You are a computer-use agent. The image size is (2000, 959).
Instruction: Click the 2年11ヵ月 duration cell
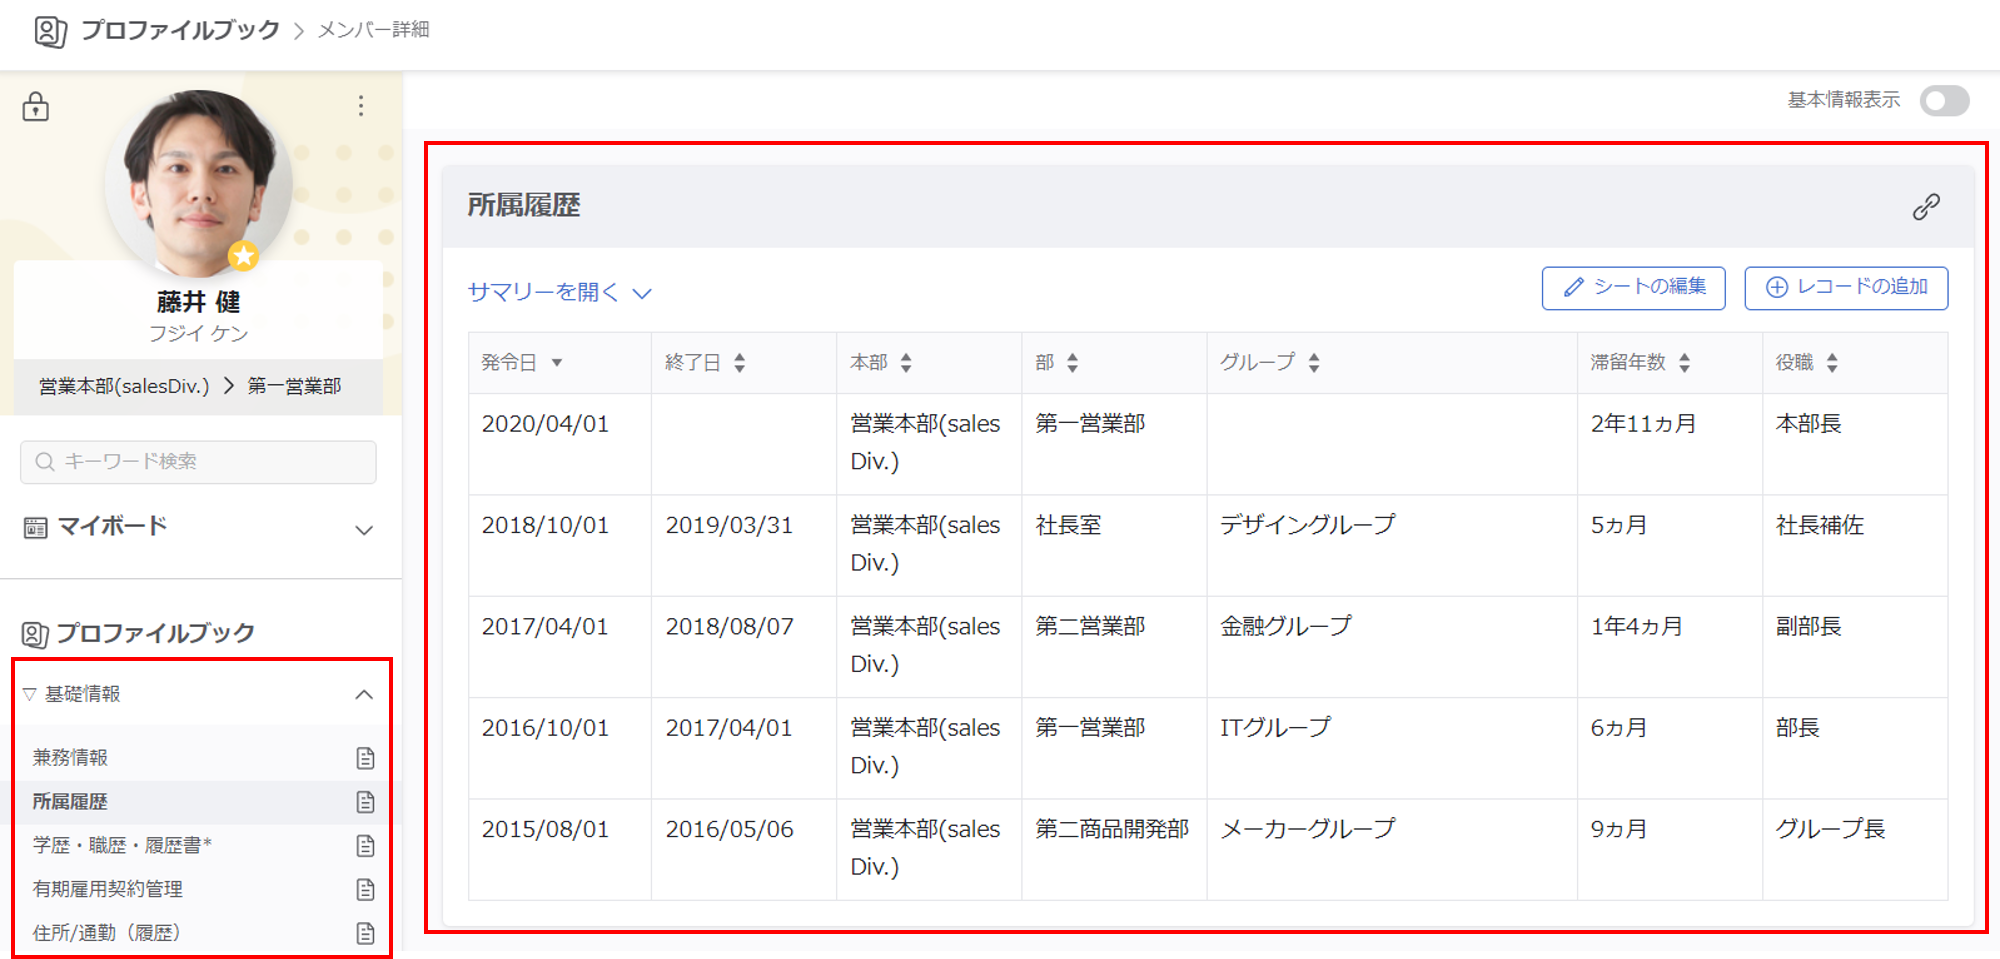coord(1643,424)
